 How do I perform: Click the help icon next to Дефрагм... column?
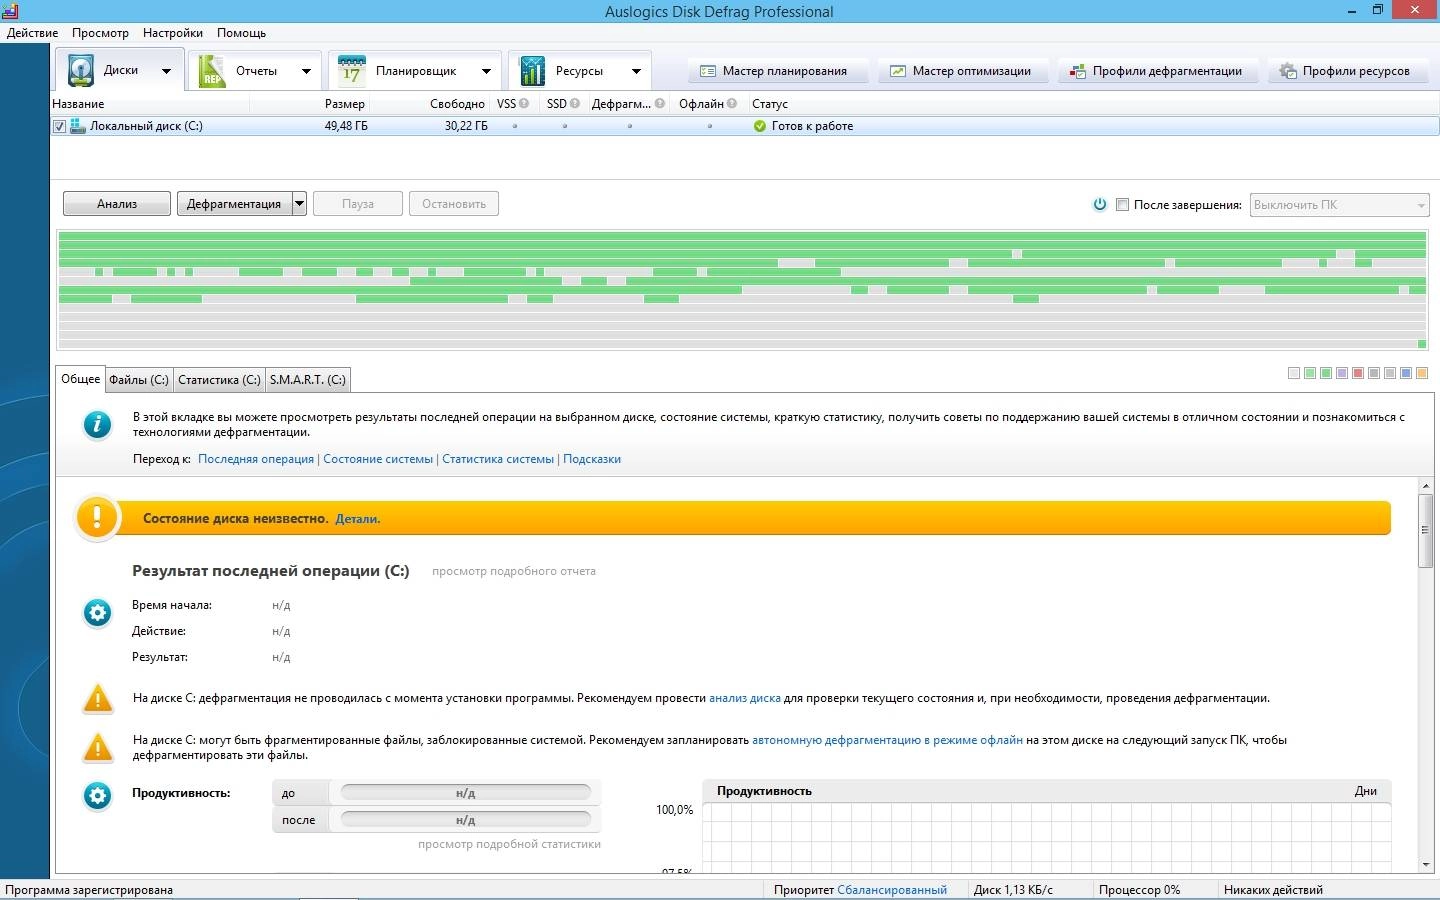(x=660, y=103)
